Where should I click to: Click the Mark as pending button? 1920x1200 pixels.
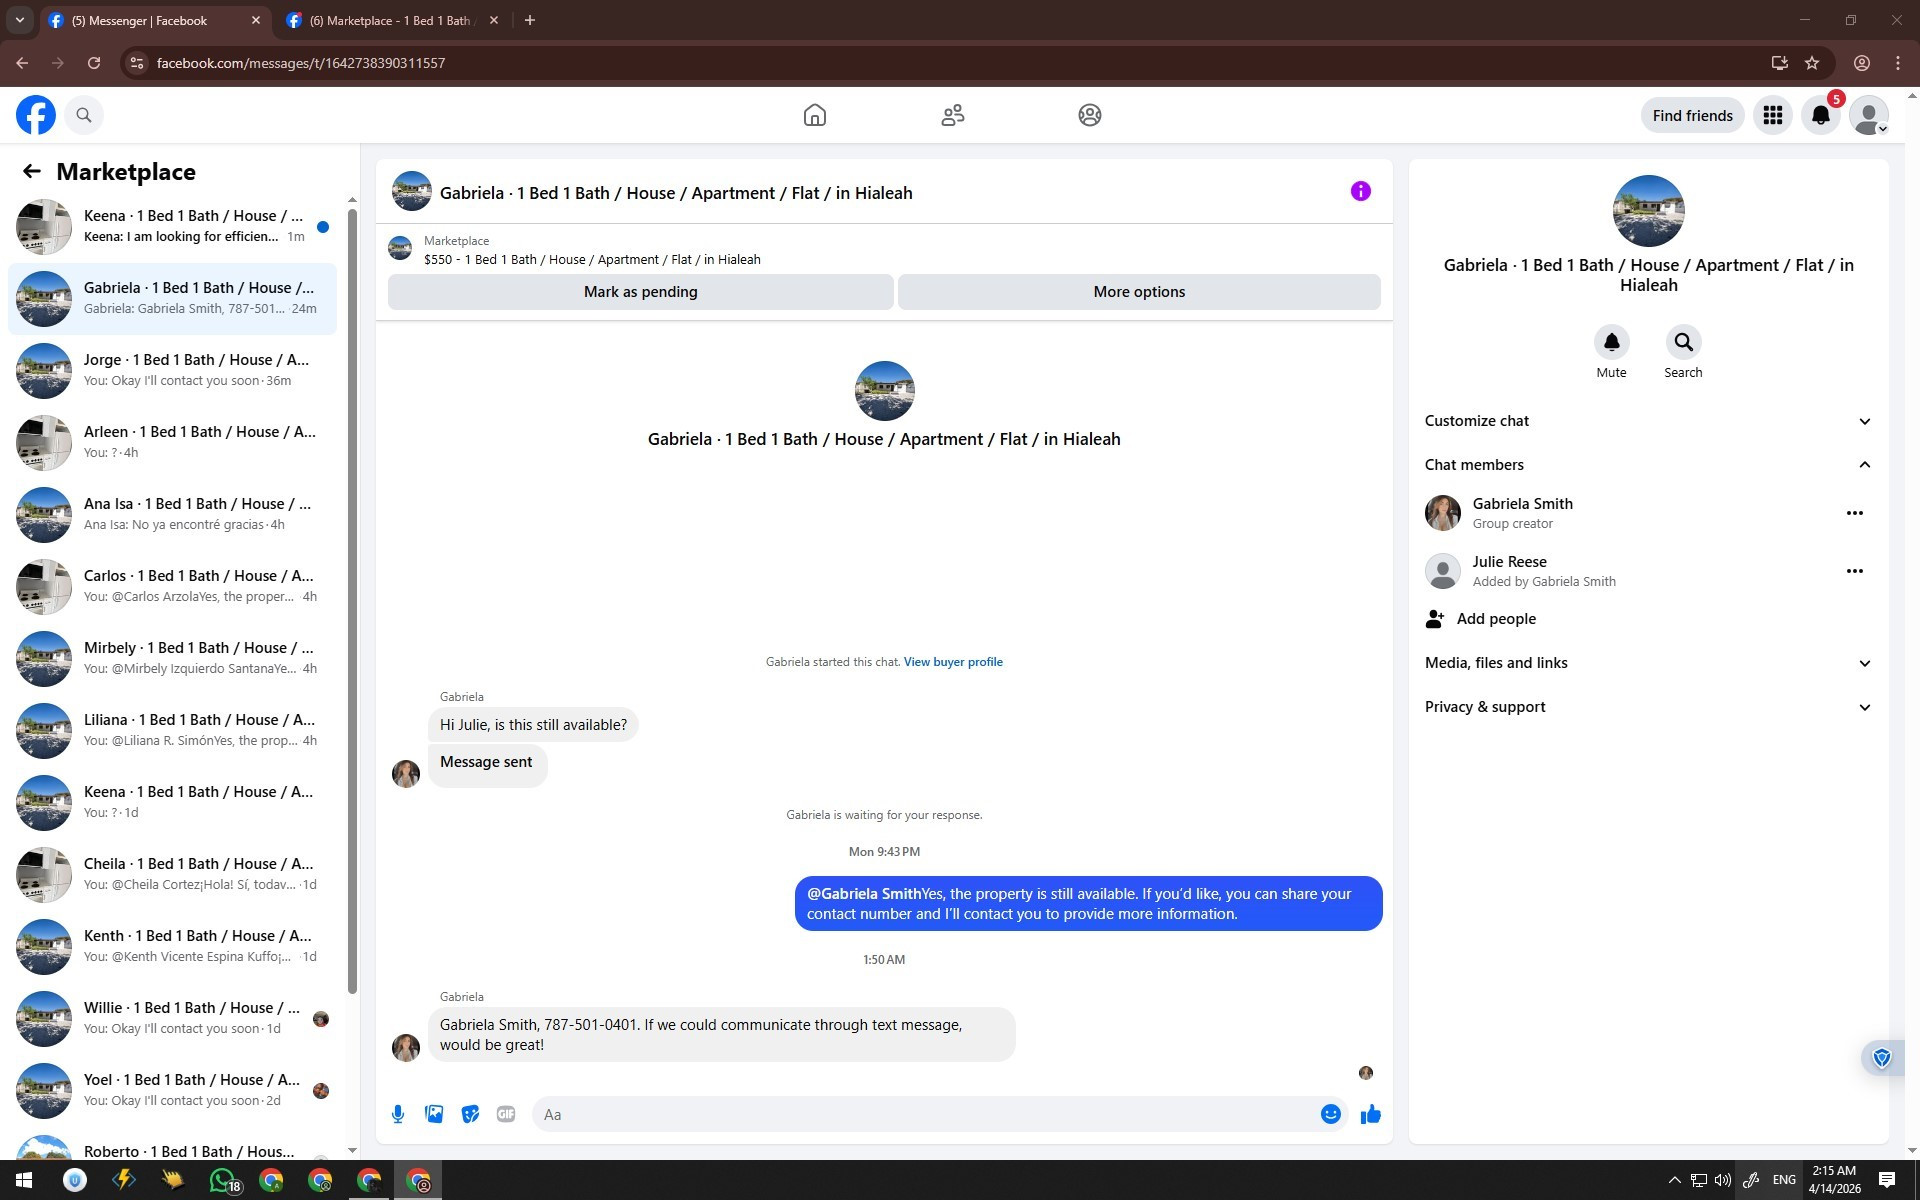[640, 292]
